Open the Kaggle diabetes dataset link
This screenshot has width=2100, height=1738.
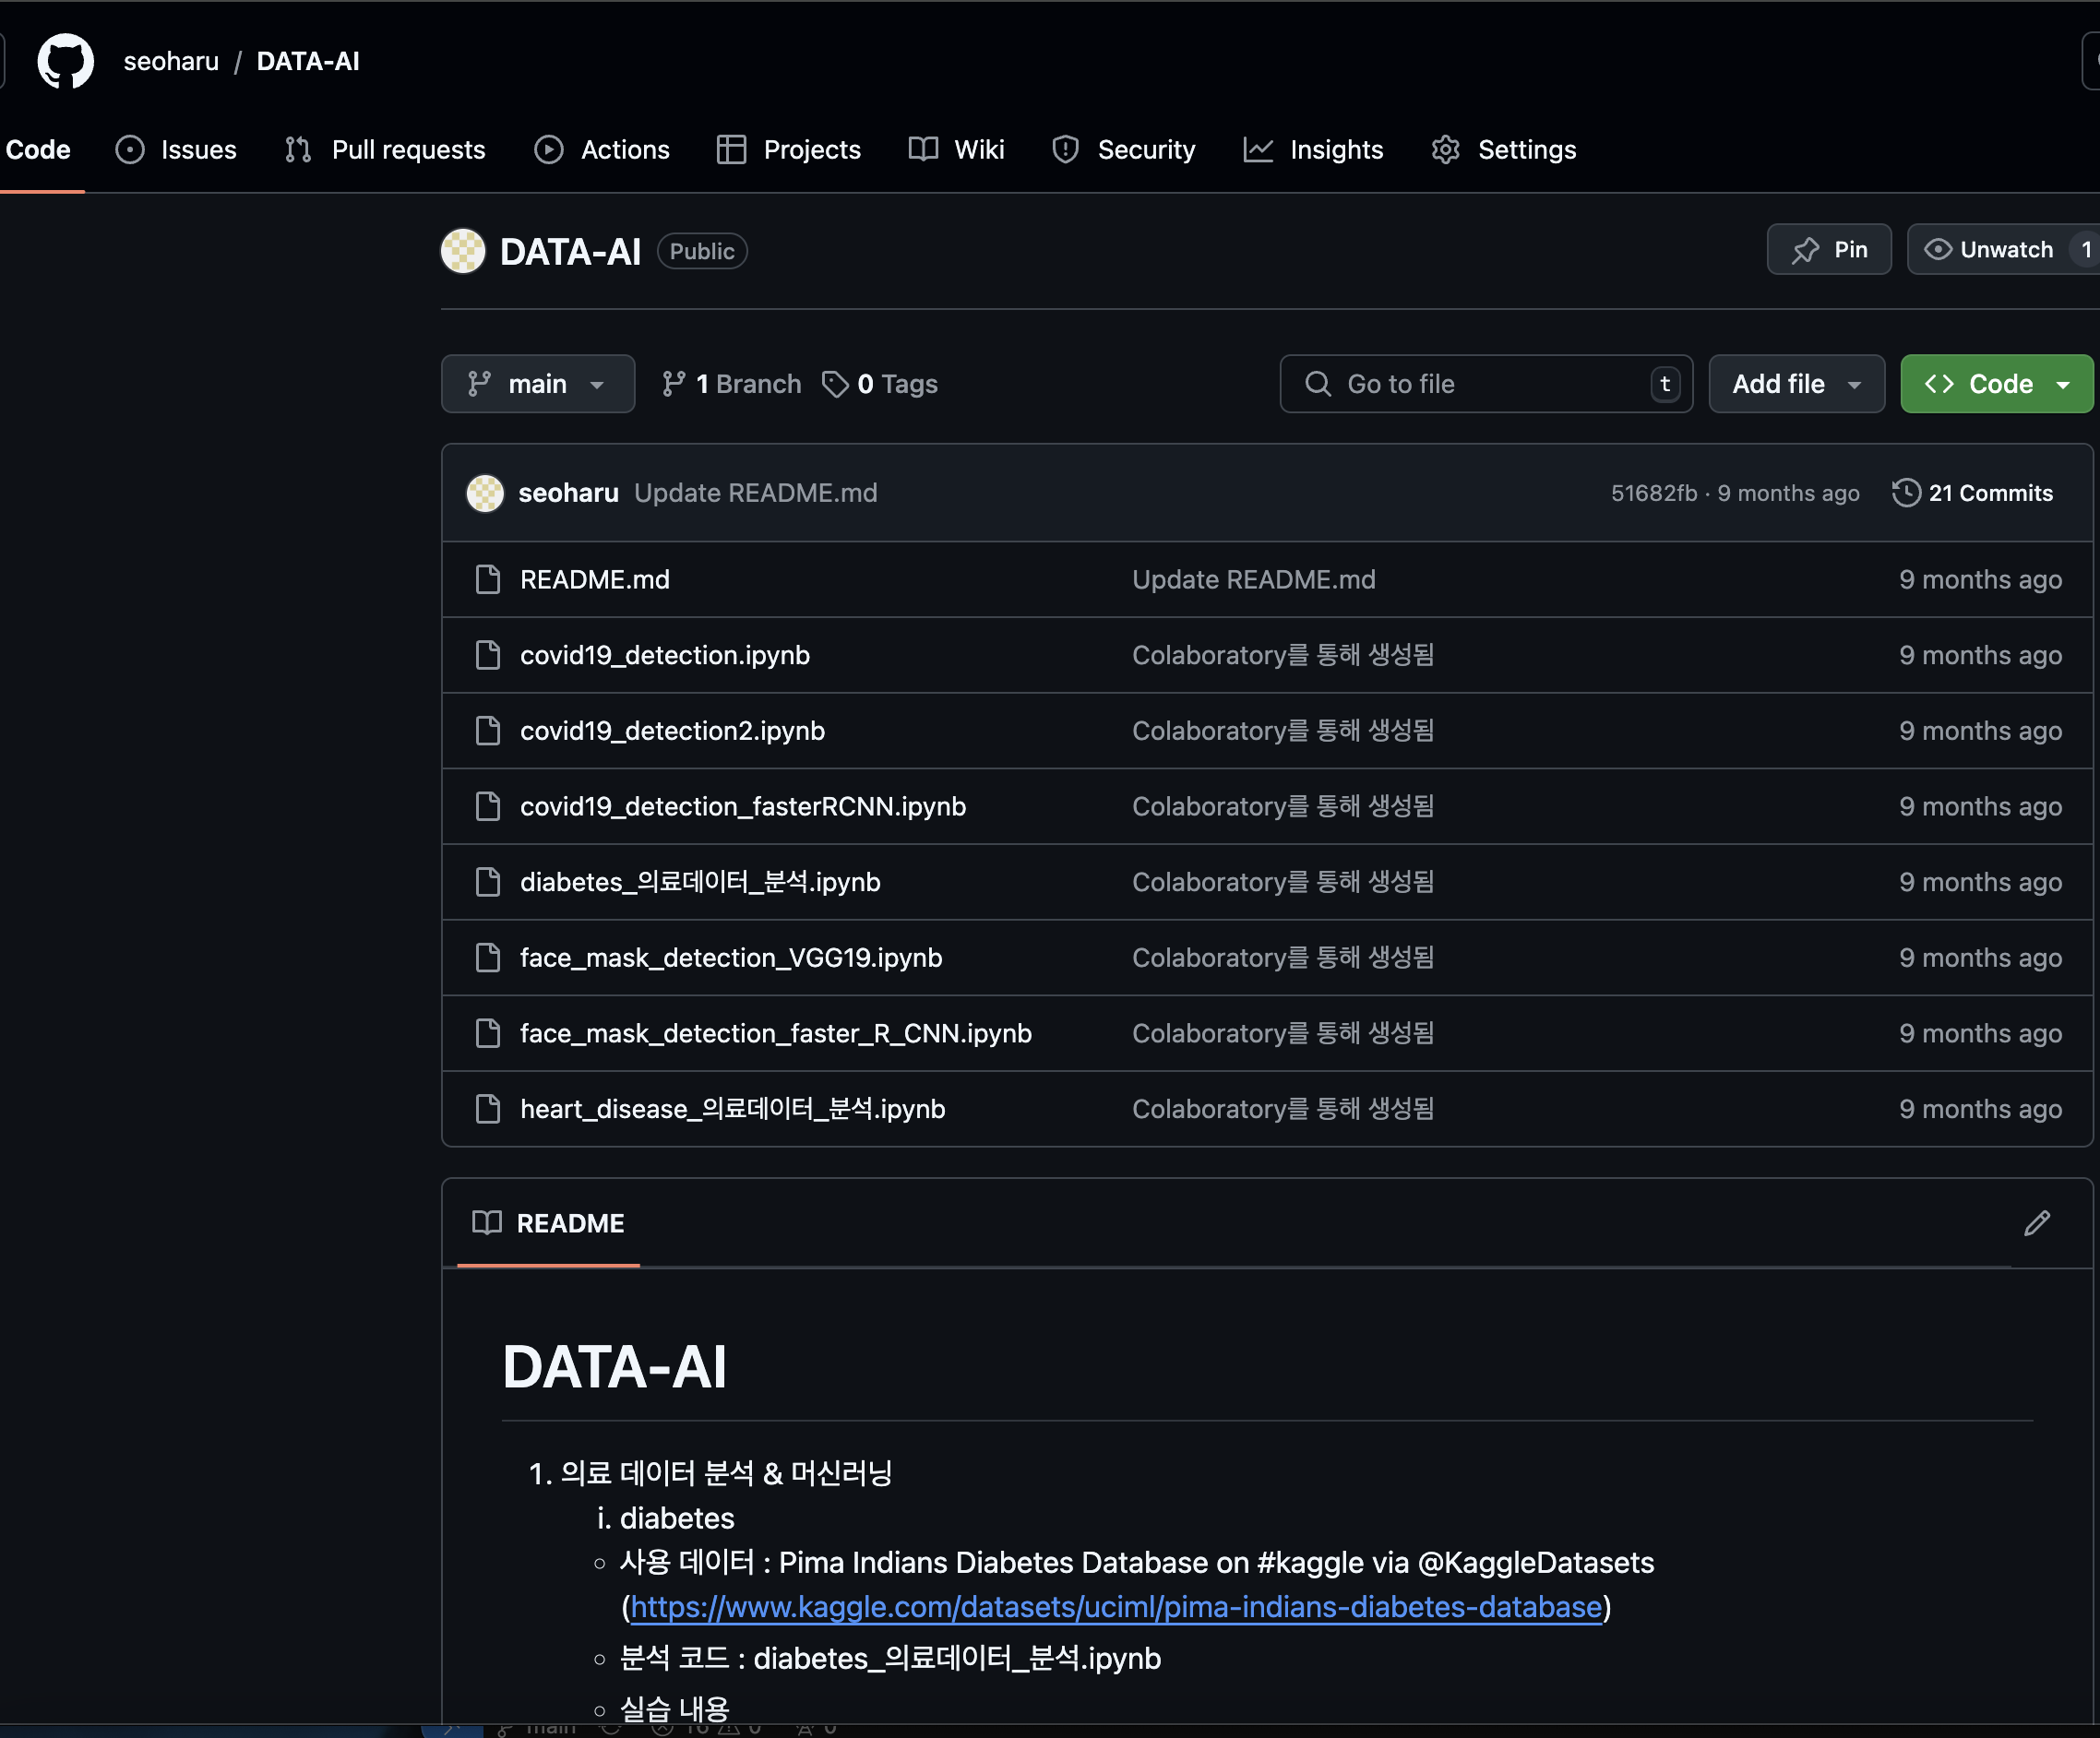pyautogui.click(x=1115, y=1607)
